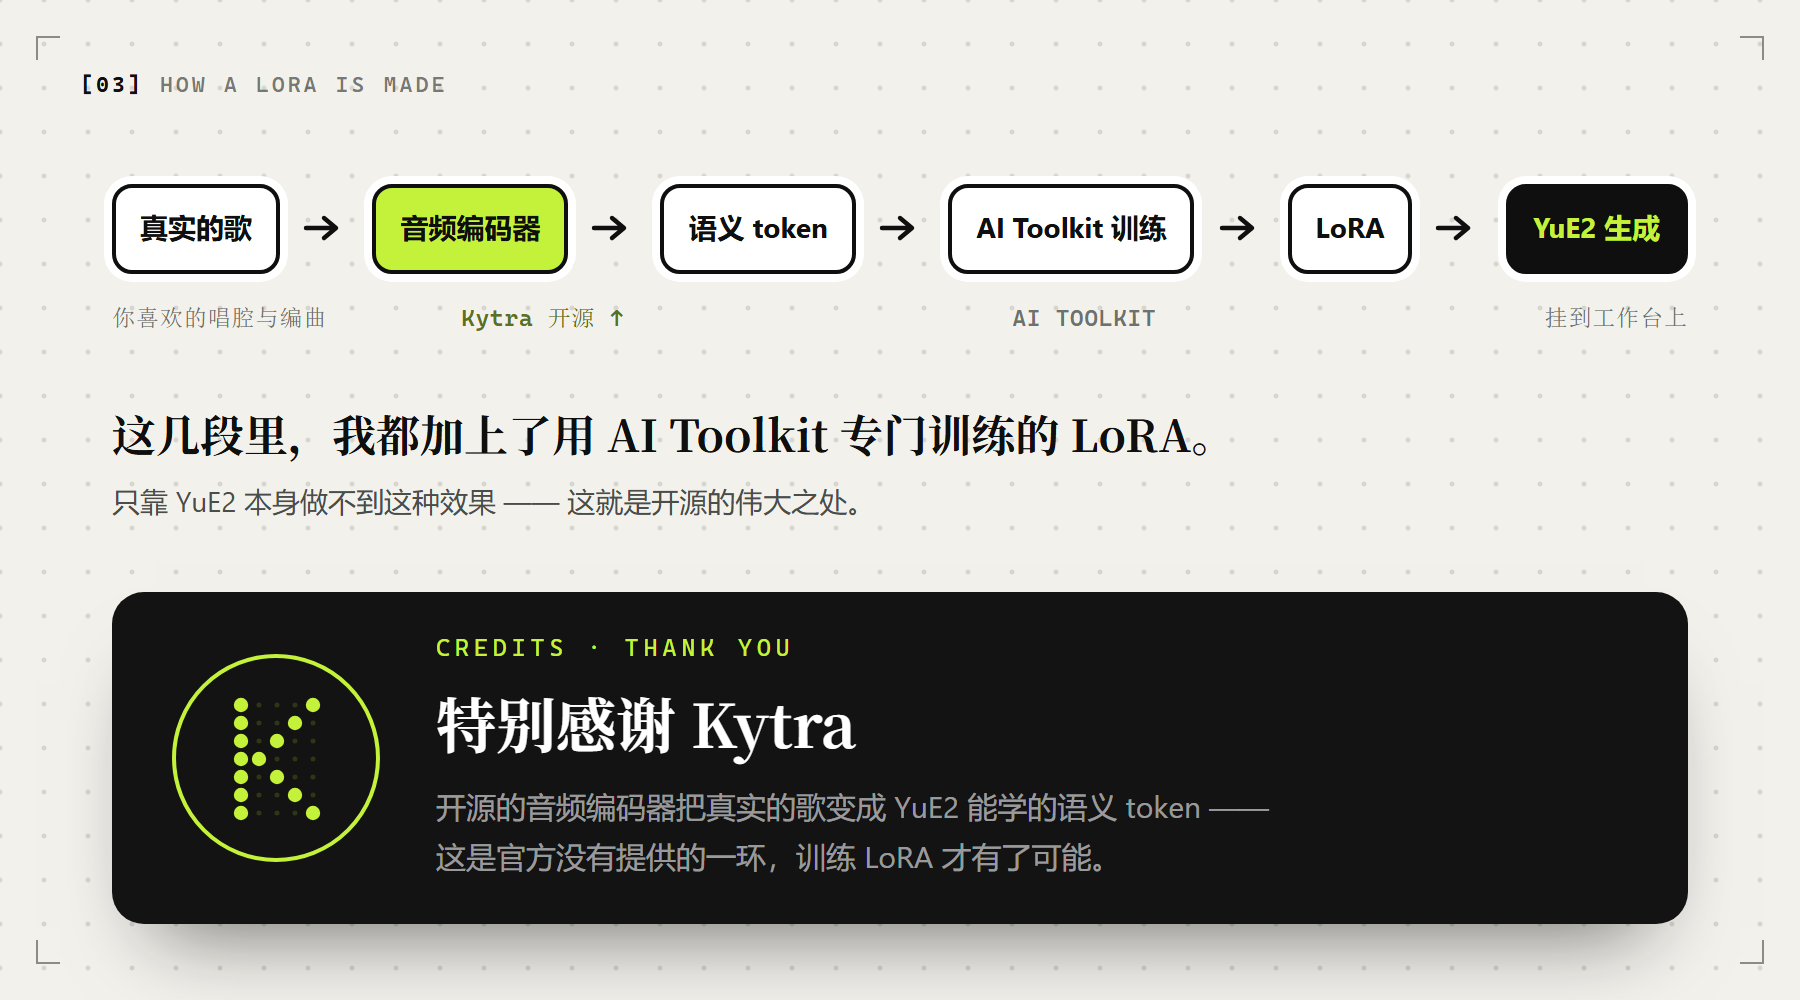Click the Kytra dotted K logo
The height and width of the screenshot is (1000, 1800).
click(x=276, y=758)
